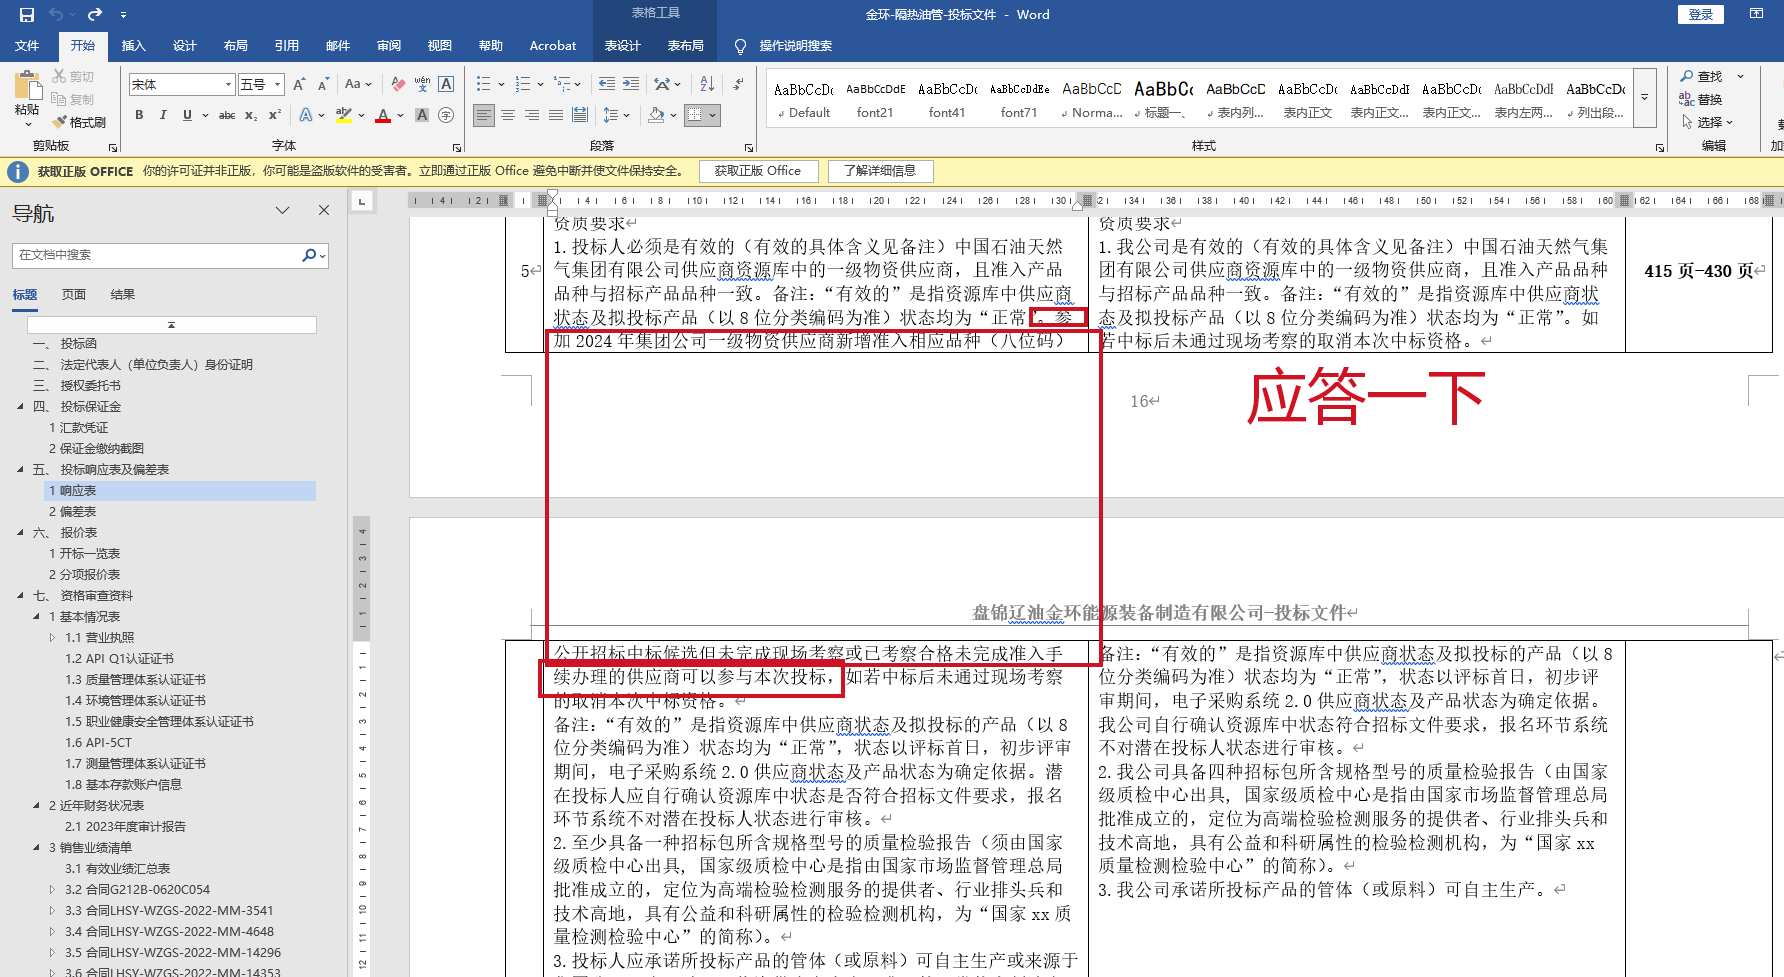The width and height of the screenshot is (1784, 977).
Task: Open the 插入 ribbon tab
Action: tap(133, 46)
